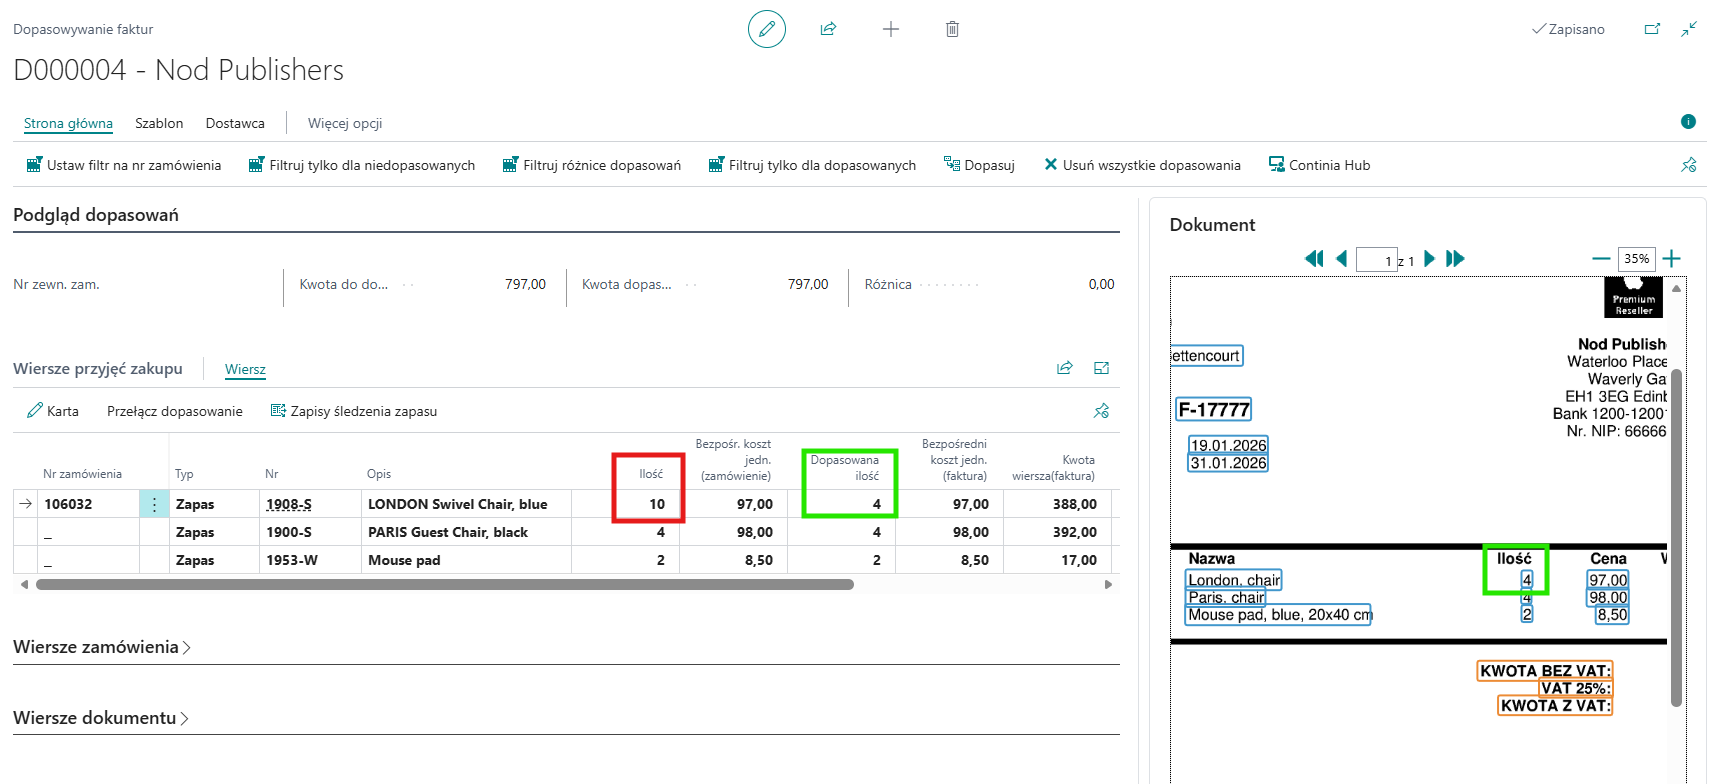Screen dimensions: 1715x784
Task: Click the edit pencil icon
Action: tap(767, 29)
